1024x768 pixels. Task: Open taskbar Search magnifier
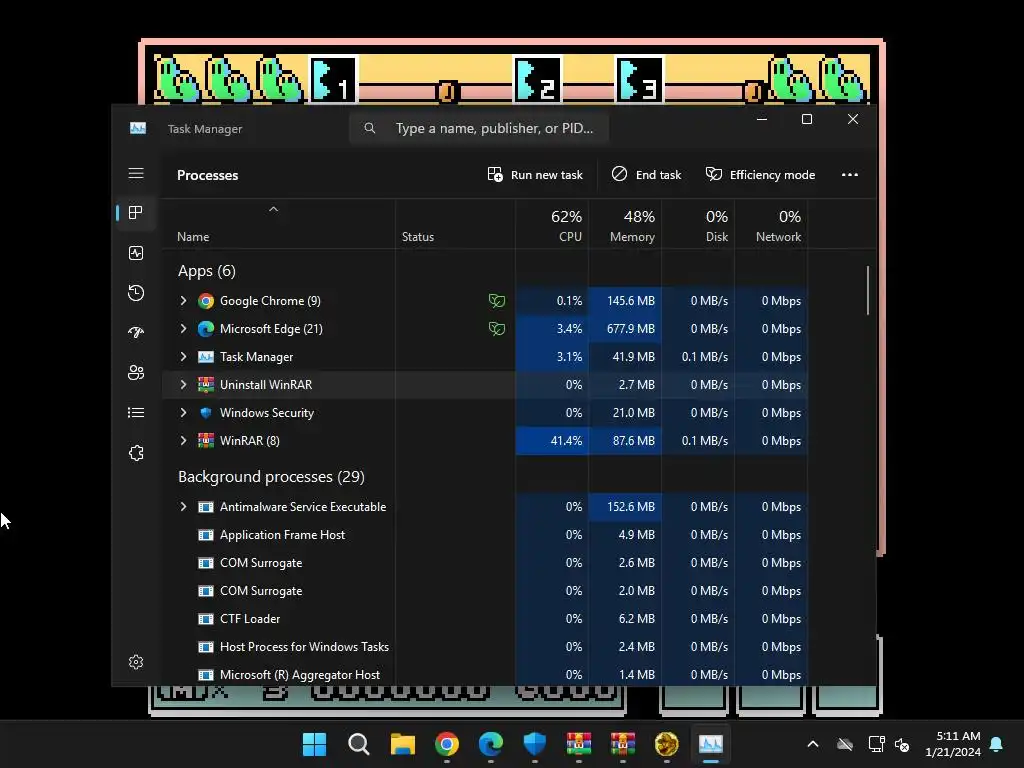click(359, 744)
